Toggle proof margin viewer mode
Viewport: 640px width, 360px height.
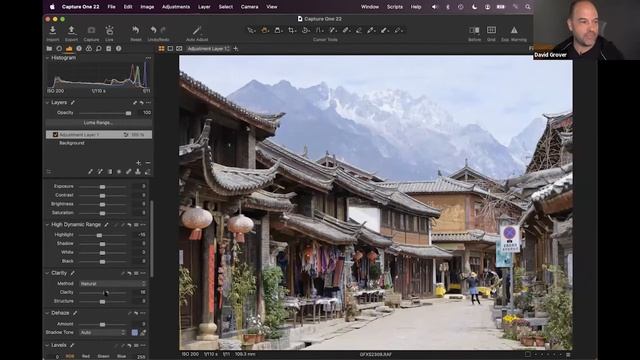(179, 49)
